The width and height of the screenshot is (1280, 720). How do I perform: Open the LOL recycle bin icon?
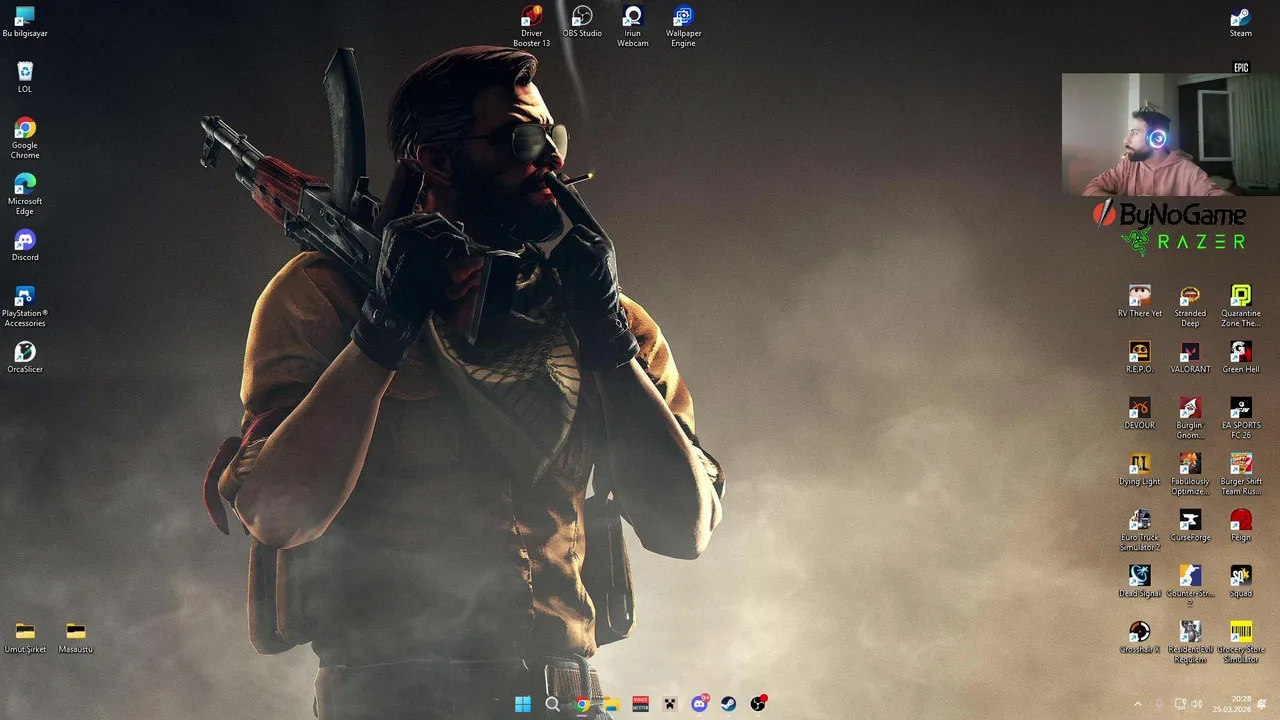coord(25,77)
